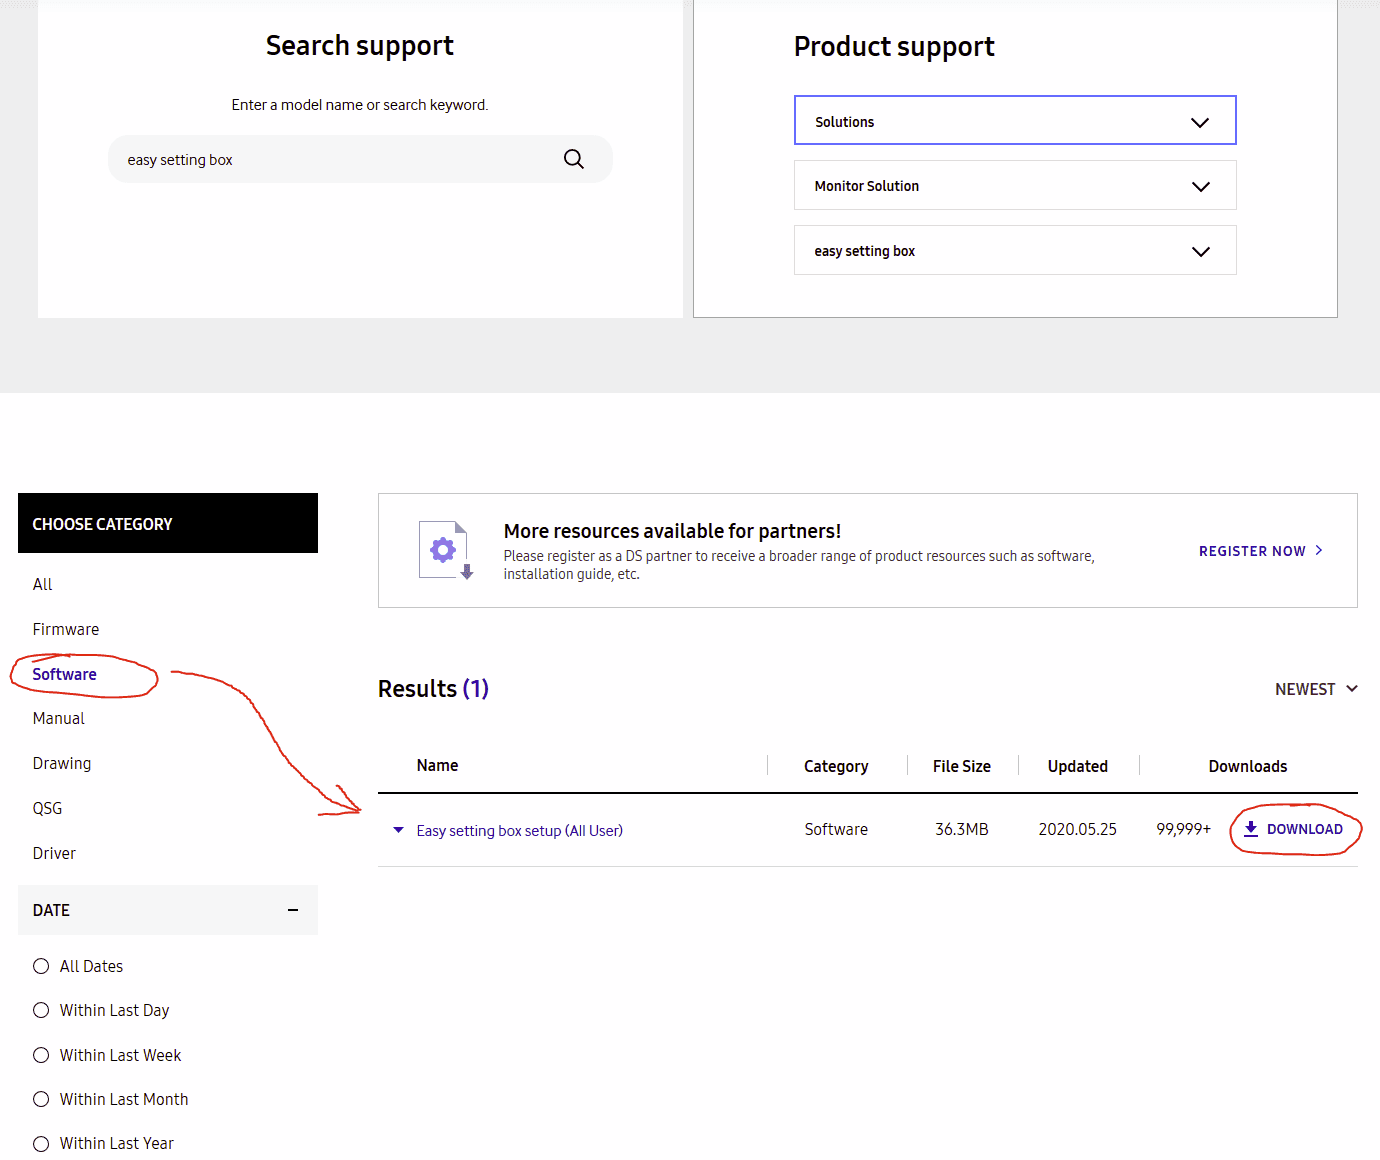Select the Within Last Day radio button
Image resolution: width=1380 pixels, height=1160 pixels.
pyautogui.click(x=41, y=1010)
